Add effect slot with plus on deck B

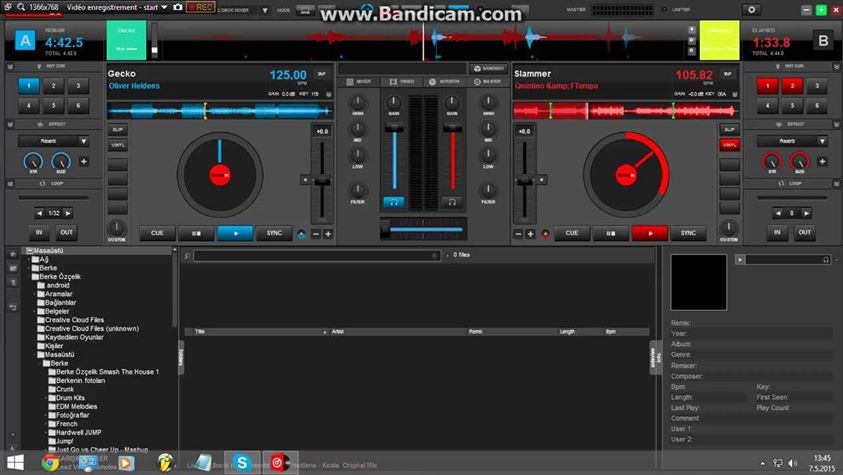pyautogui.click(x=822, y=161)
